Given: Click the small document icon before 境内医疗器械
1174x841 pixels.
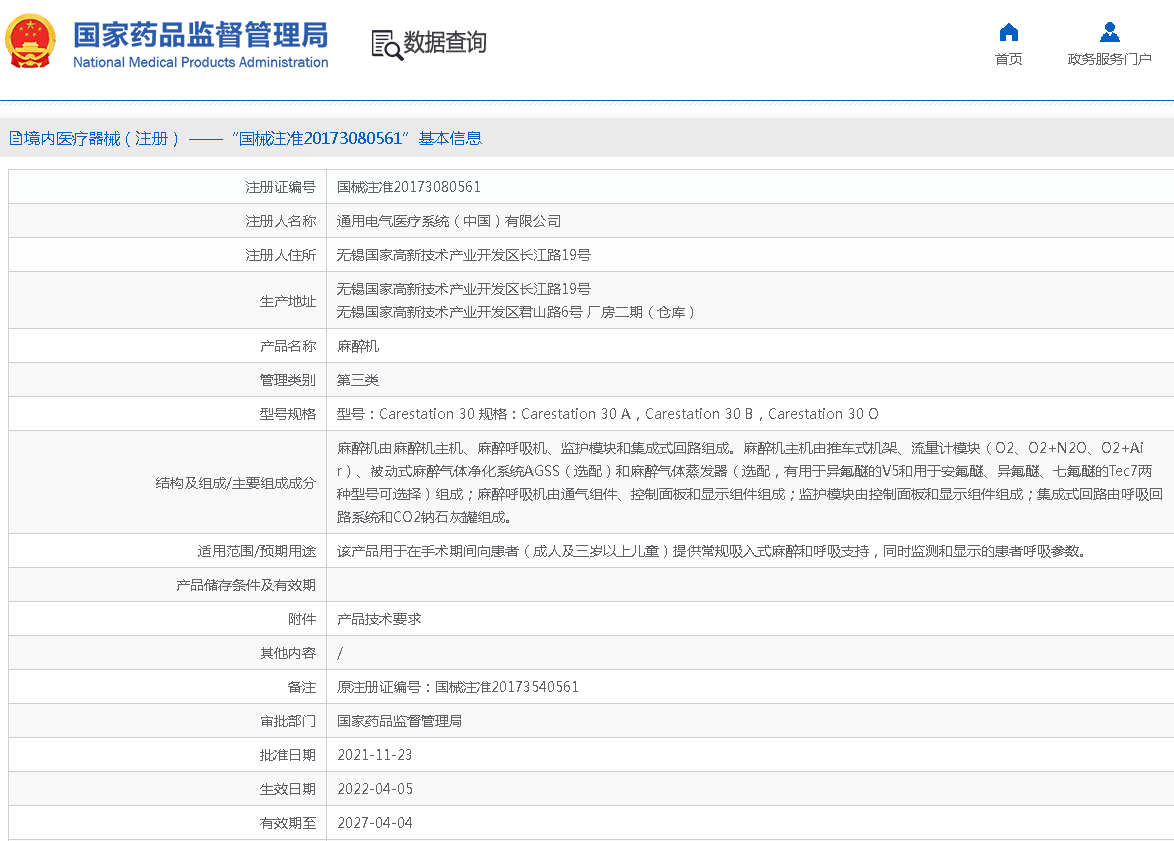Looking at the screenshot, I should pyautogui.click(x=15, y=138).
